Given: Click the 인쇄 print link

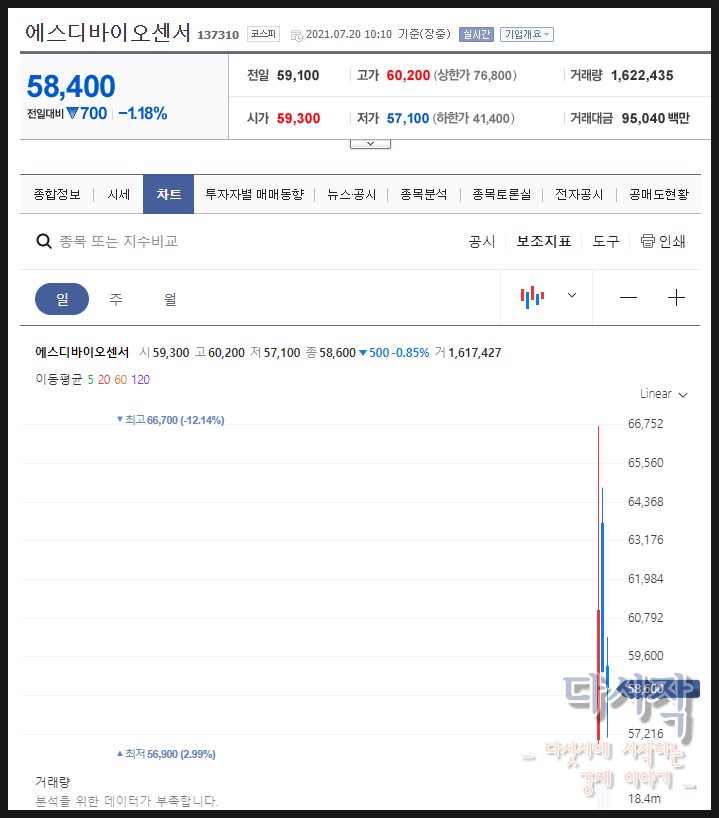Looking at the screenshot, I should tap(672, 242).
